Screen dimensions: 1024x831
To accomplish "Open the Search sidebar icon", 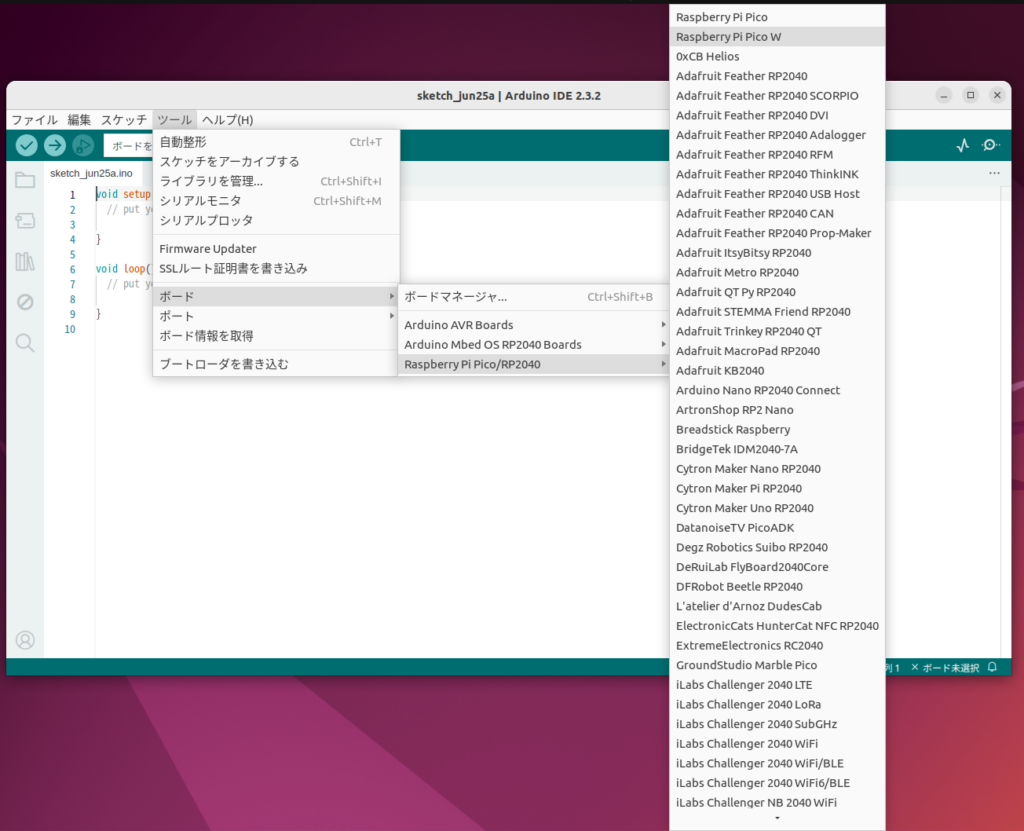I will pos(25,343).
